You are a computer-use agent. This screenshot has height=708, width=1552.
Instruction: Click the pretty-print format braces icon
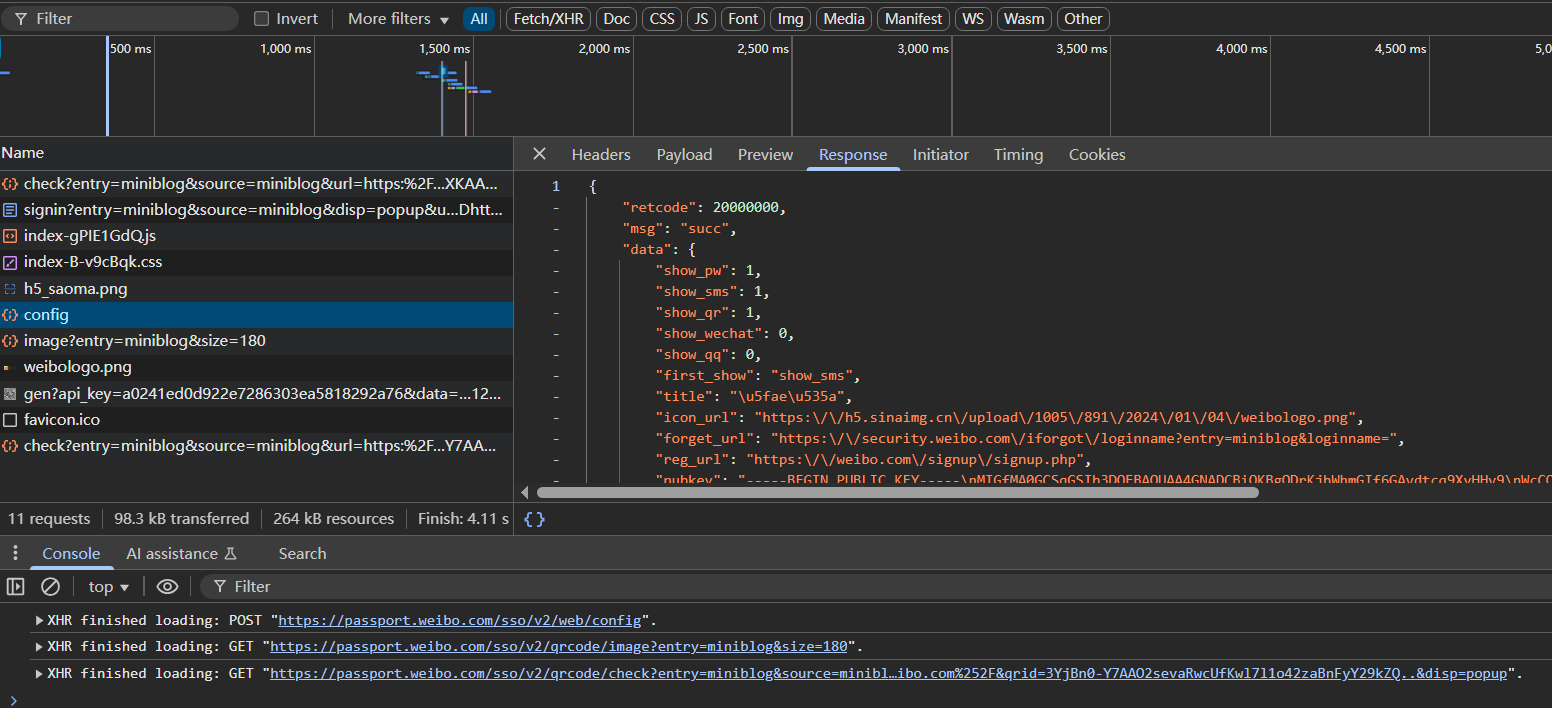coord(535,519)
